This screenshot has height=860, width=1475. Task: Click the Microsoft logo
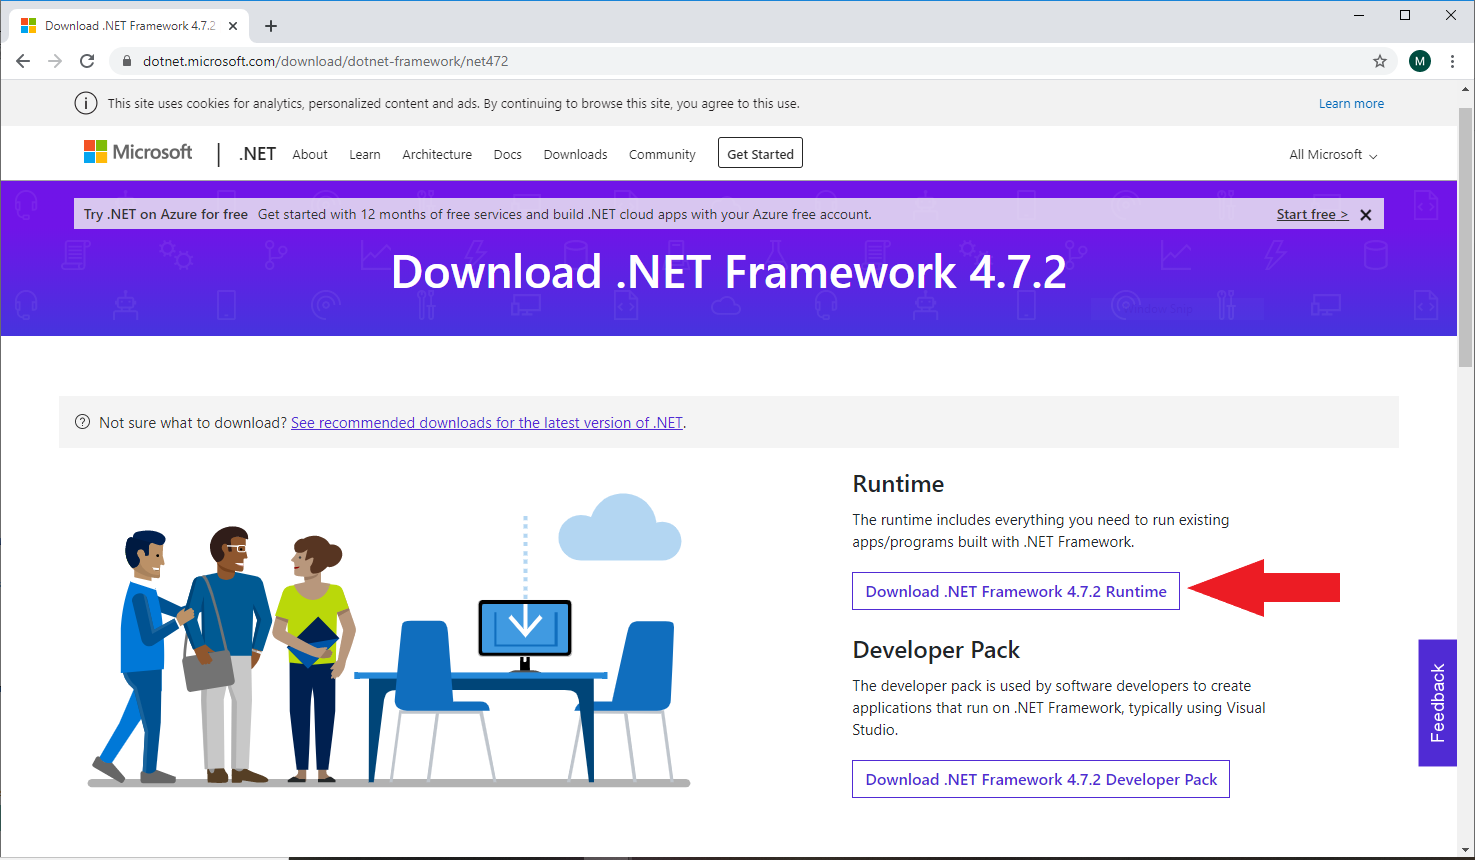(138, 152)
